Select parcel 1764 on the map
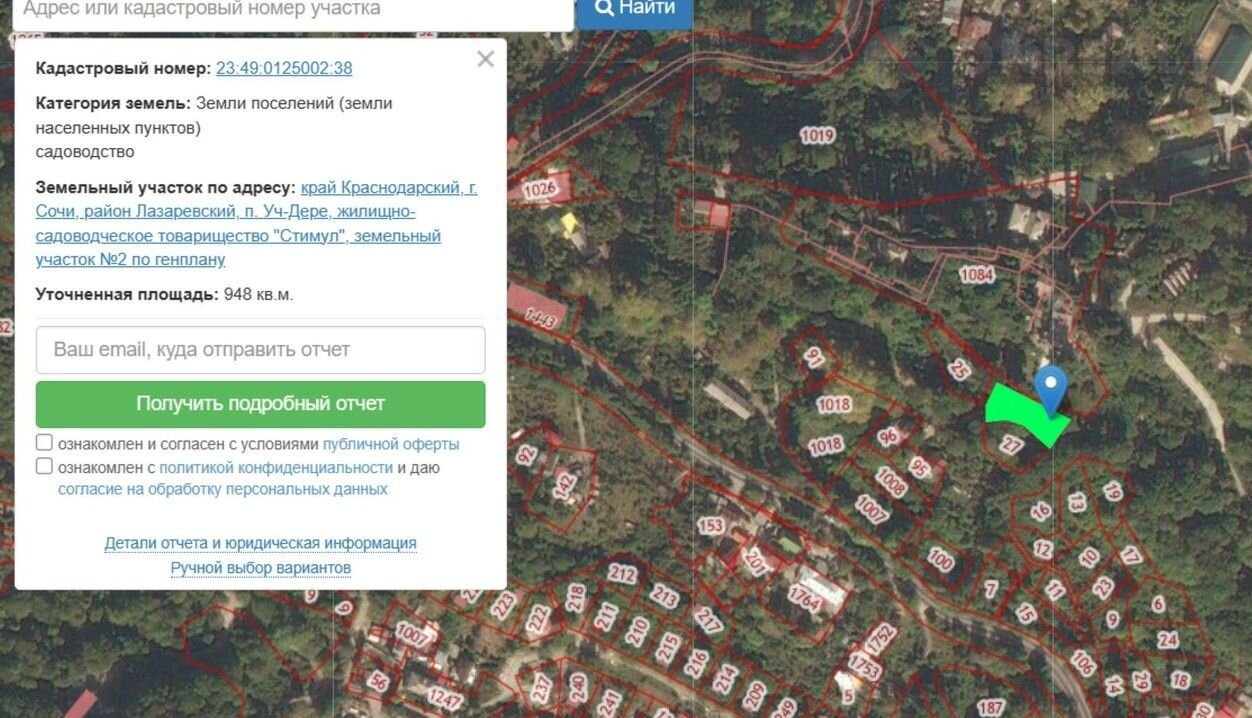Screen dimensions: 1252x718 804,597
